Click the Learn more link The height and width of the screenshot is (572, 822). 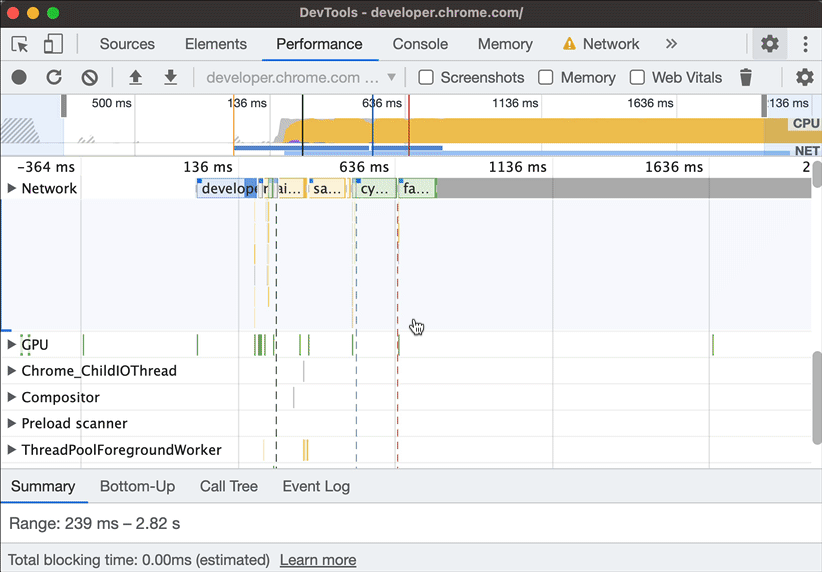coord(317,560)
